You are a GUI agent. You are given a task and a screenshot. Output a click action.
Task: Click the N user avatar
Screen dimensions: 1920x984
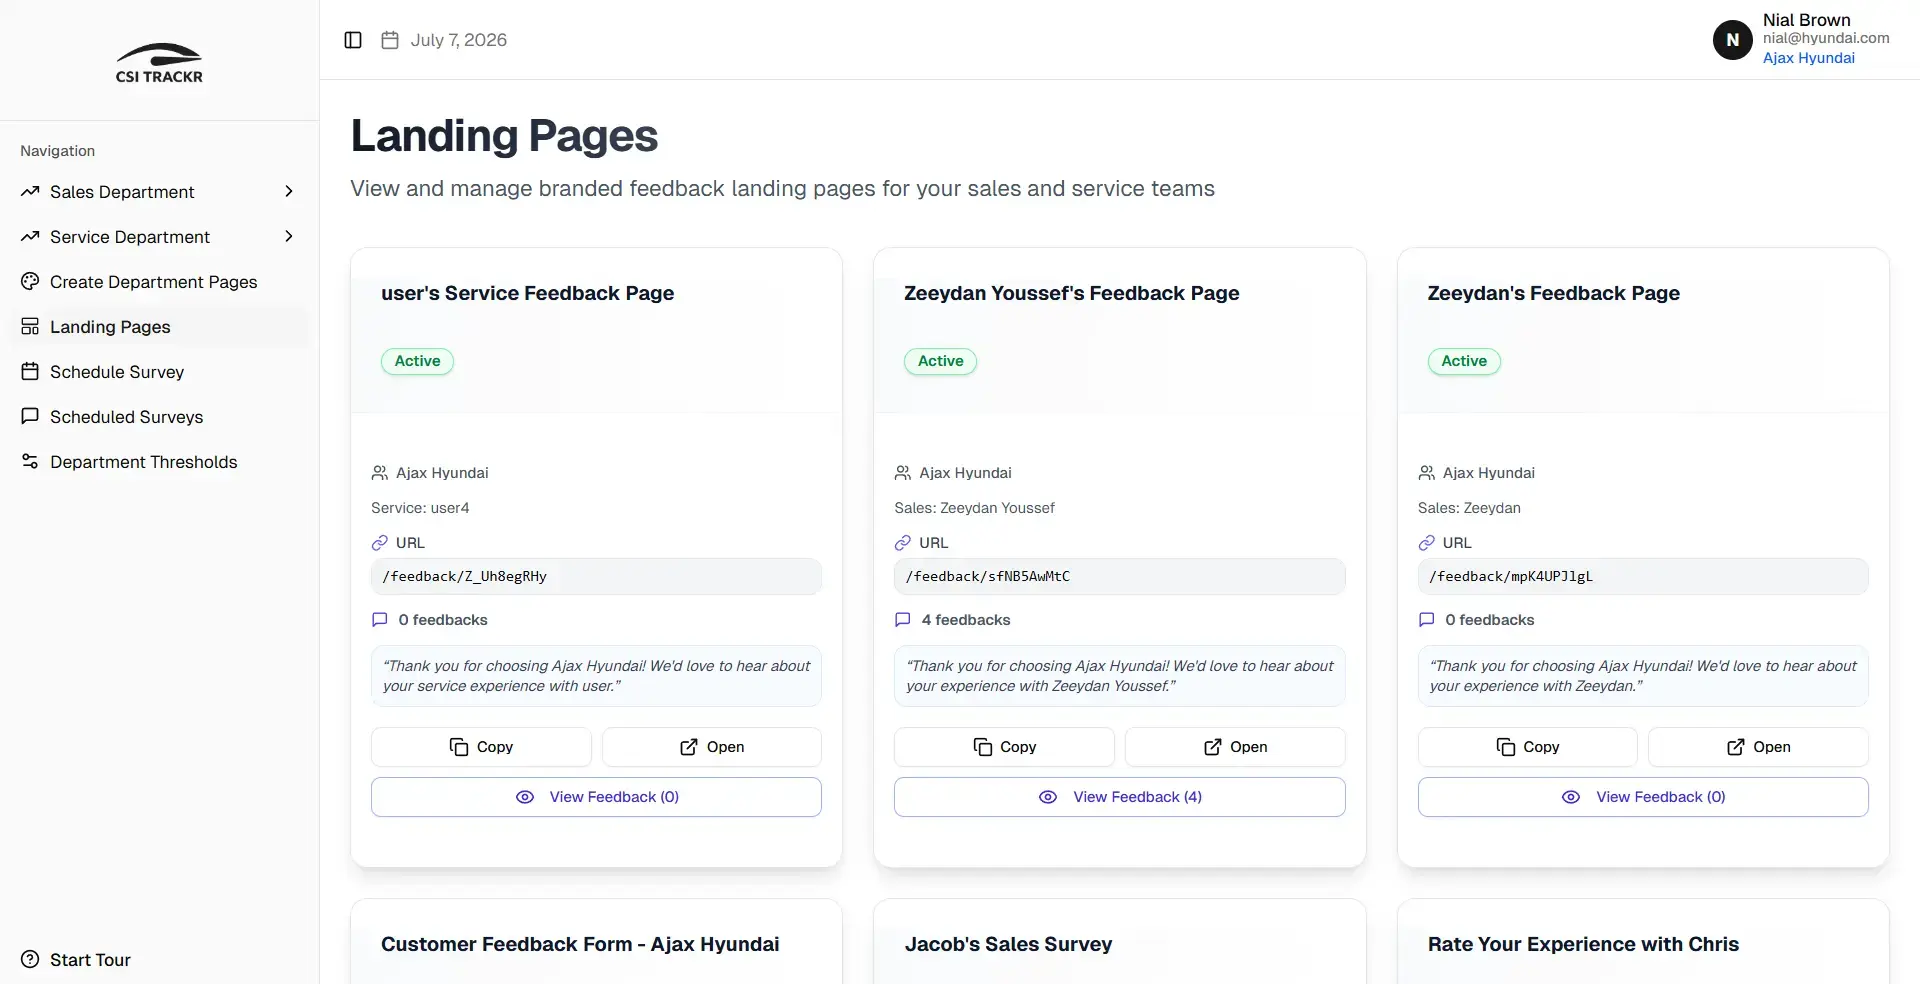coord(1732,40)
